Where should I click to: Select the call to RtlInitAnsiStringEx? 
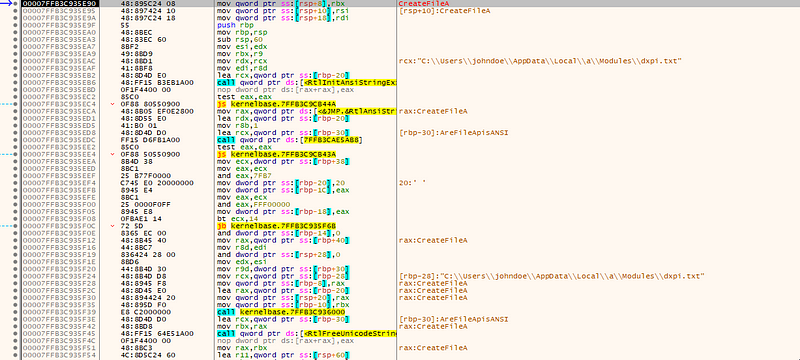pyautogui.click(x=306, y=82)
